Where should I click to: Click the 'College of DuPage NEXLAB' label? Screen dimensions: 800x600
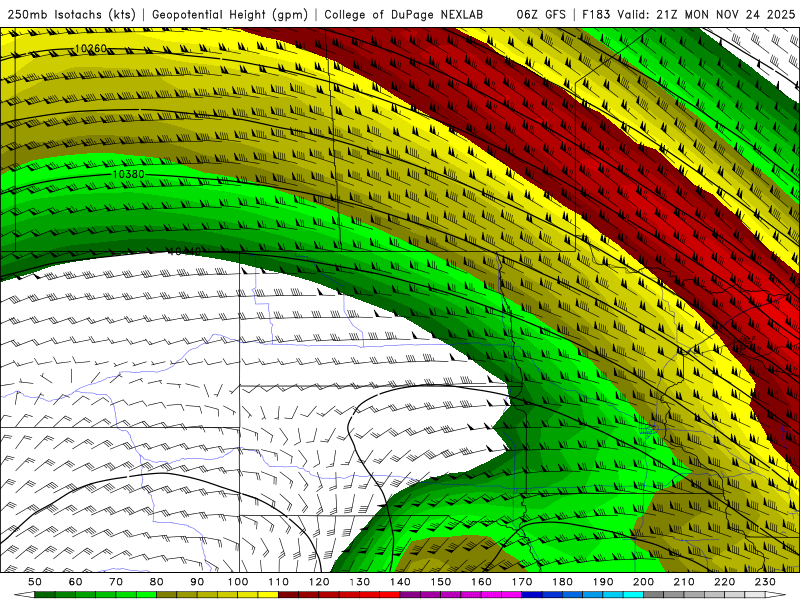pyautogui.click(x=403, y=14)
